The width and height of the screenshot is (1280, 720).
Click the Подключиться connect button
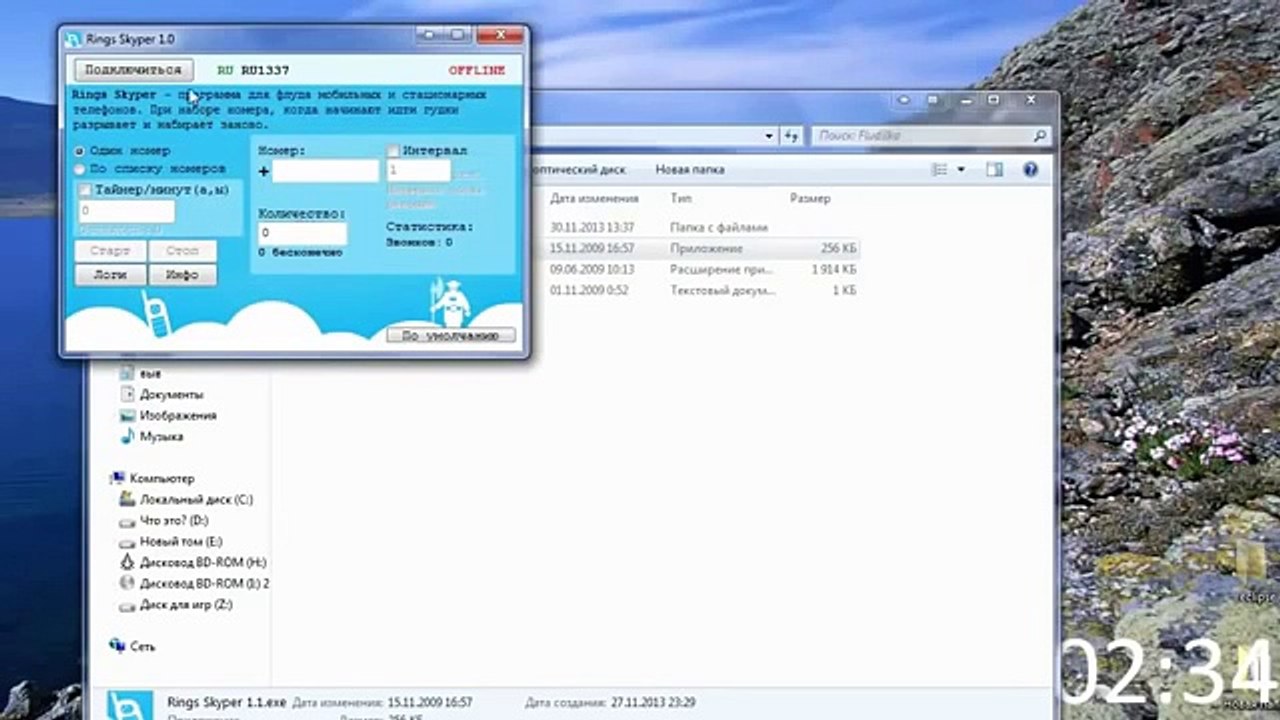coord(133,70)
